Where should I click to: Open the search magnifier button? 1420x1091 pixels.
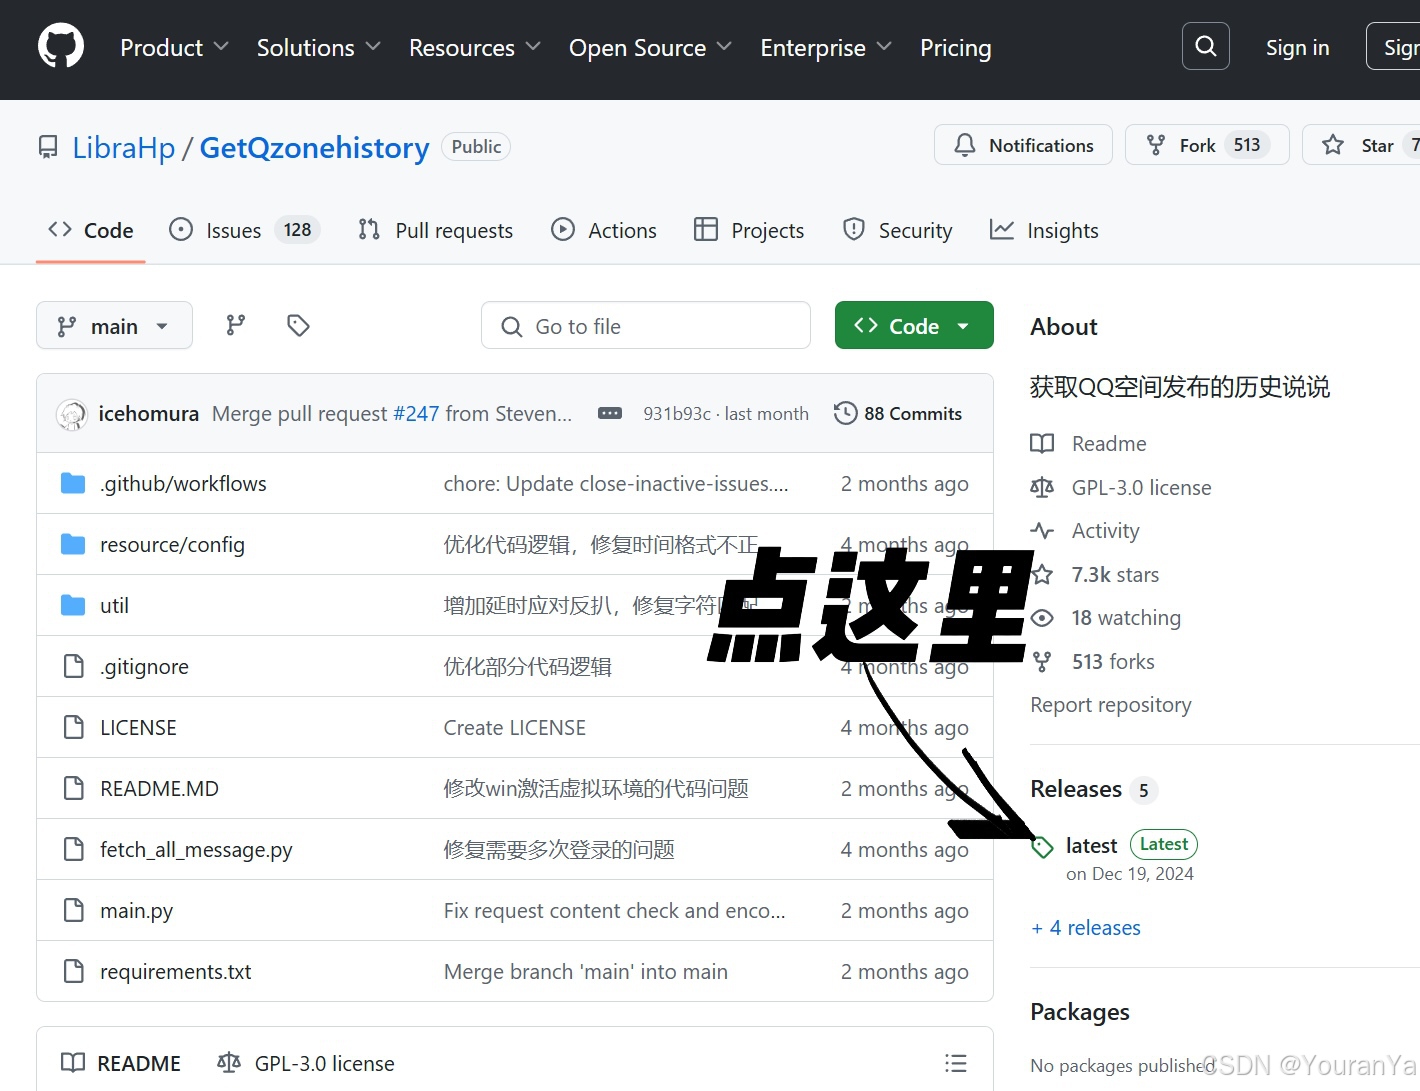(x=1205, y=46)
